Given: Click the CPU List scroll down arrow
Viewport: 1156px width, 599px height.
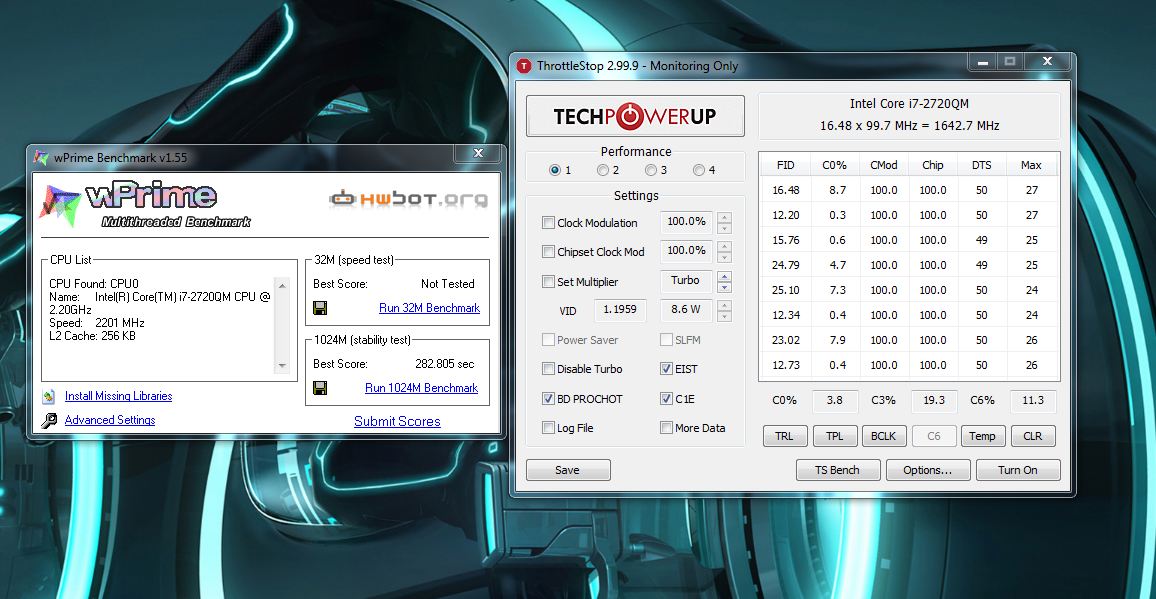Looking at the screenshot, I should [x=282, y=365].
